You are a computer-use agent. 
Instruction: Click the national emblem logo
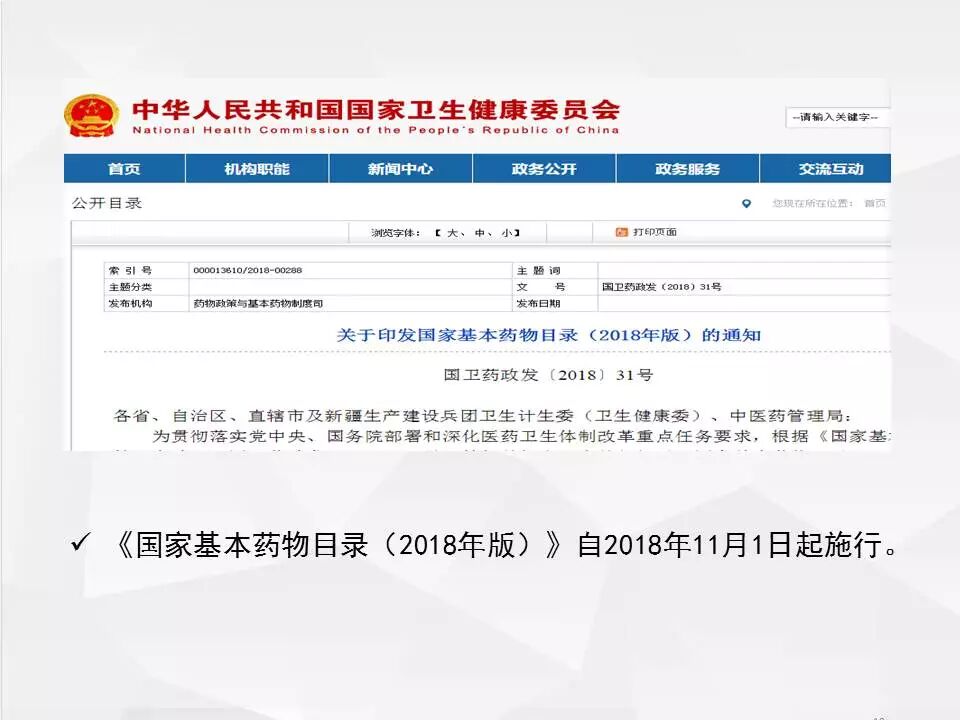tap(91, 115)
